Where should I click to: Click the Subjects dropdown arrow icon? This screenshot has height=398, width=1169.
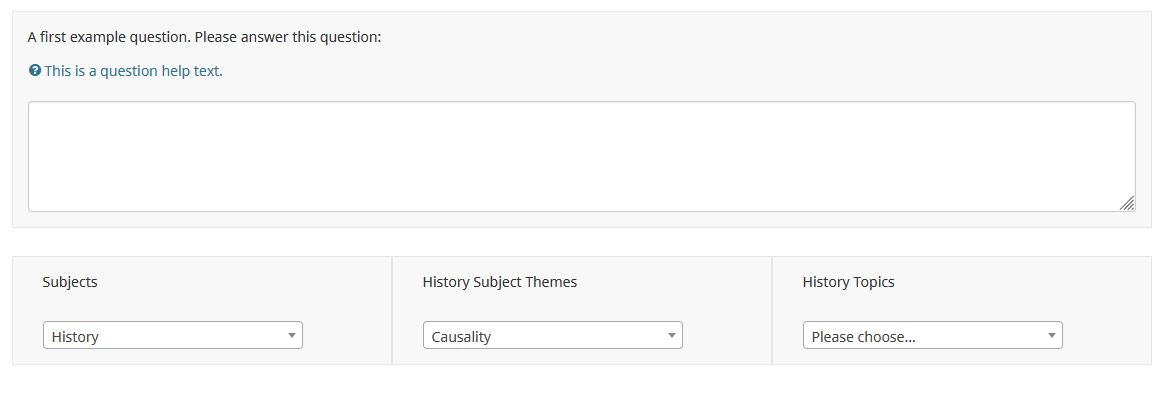[x=292, y=335]
